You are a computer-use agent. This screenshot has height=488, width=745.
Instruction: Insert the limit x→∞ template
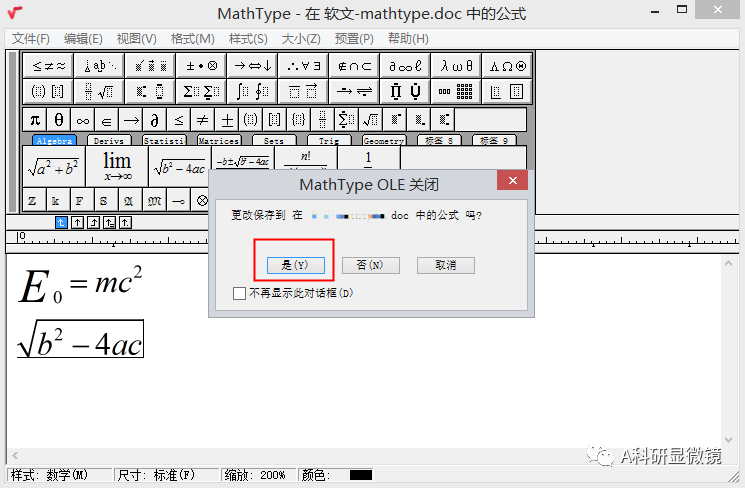(x=117, y=166)
